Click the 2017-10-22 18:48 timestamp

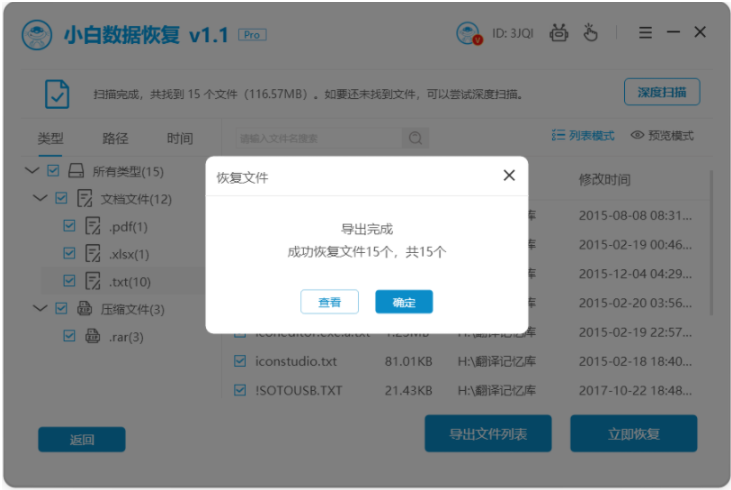pos(635,390)
